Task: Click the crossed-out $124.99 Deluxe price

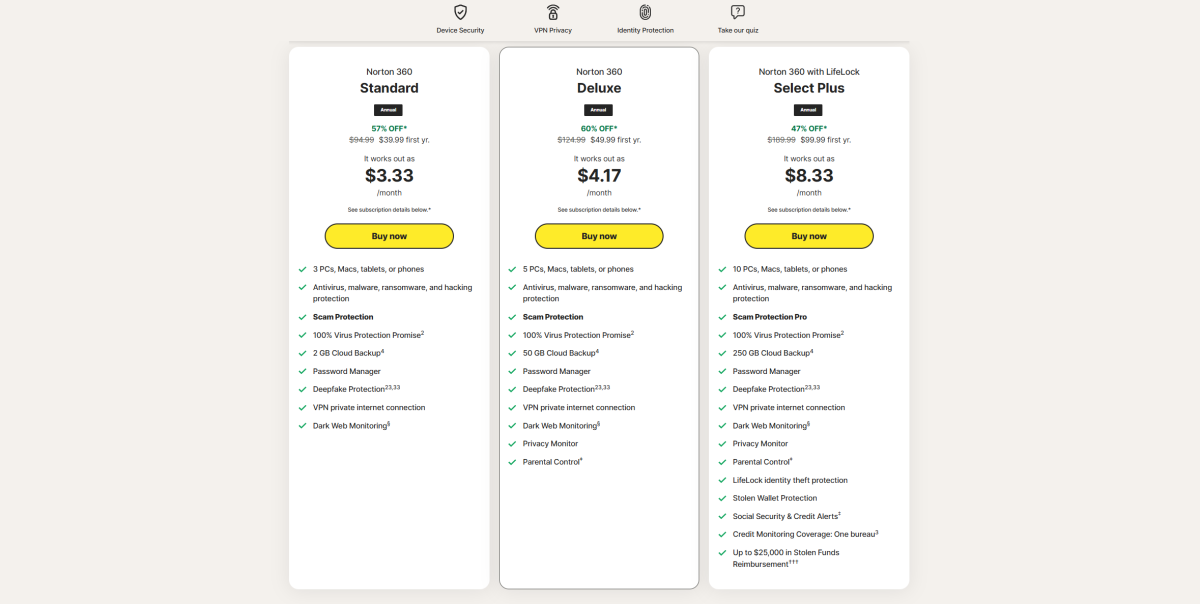Action: coord(573,140)
